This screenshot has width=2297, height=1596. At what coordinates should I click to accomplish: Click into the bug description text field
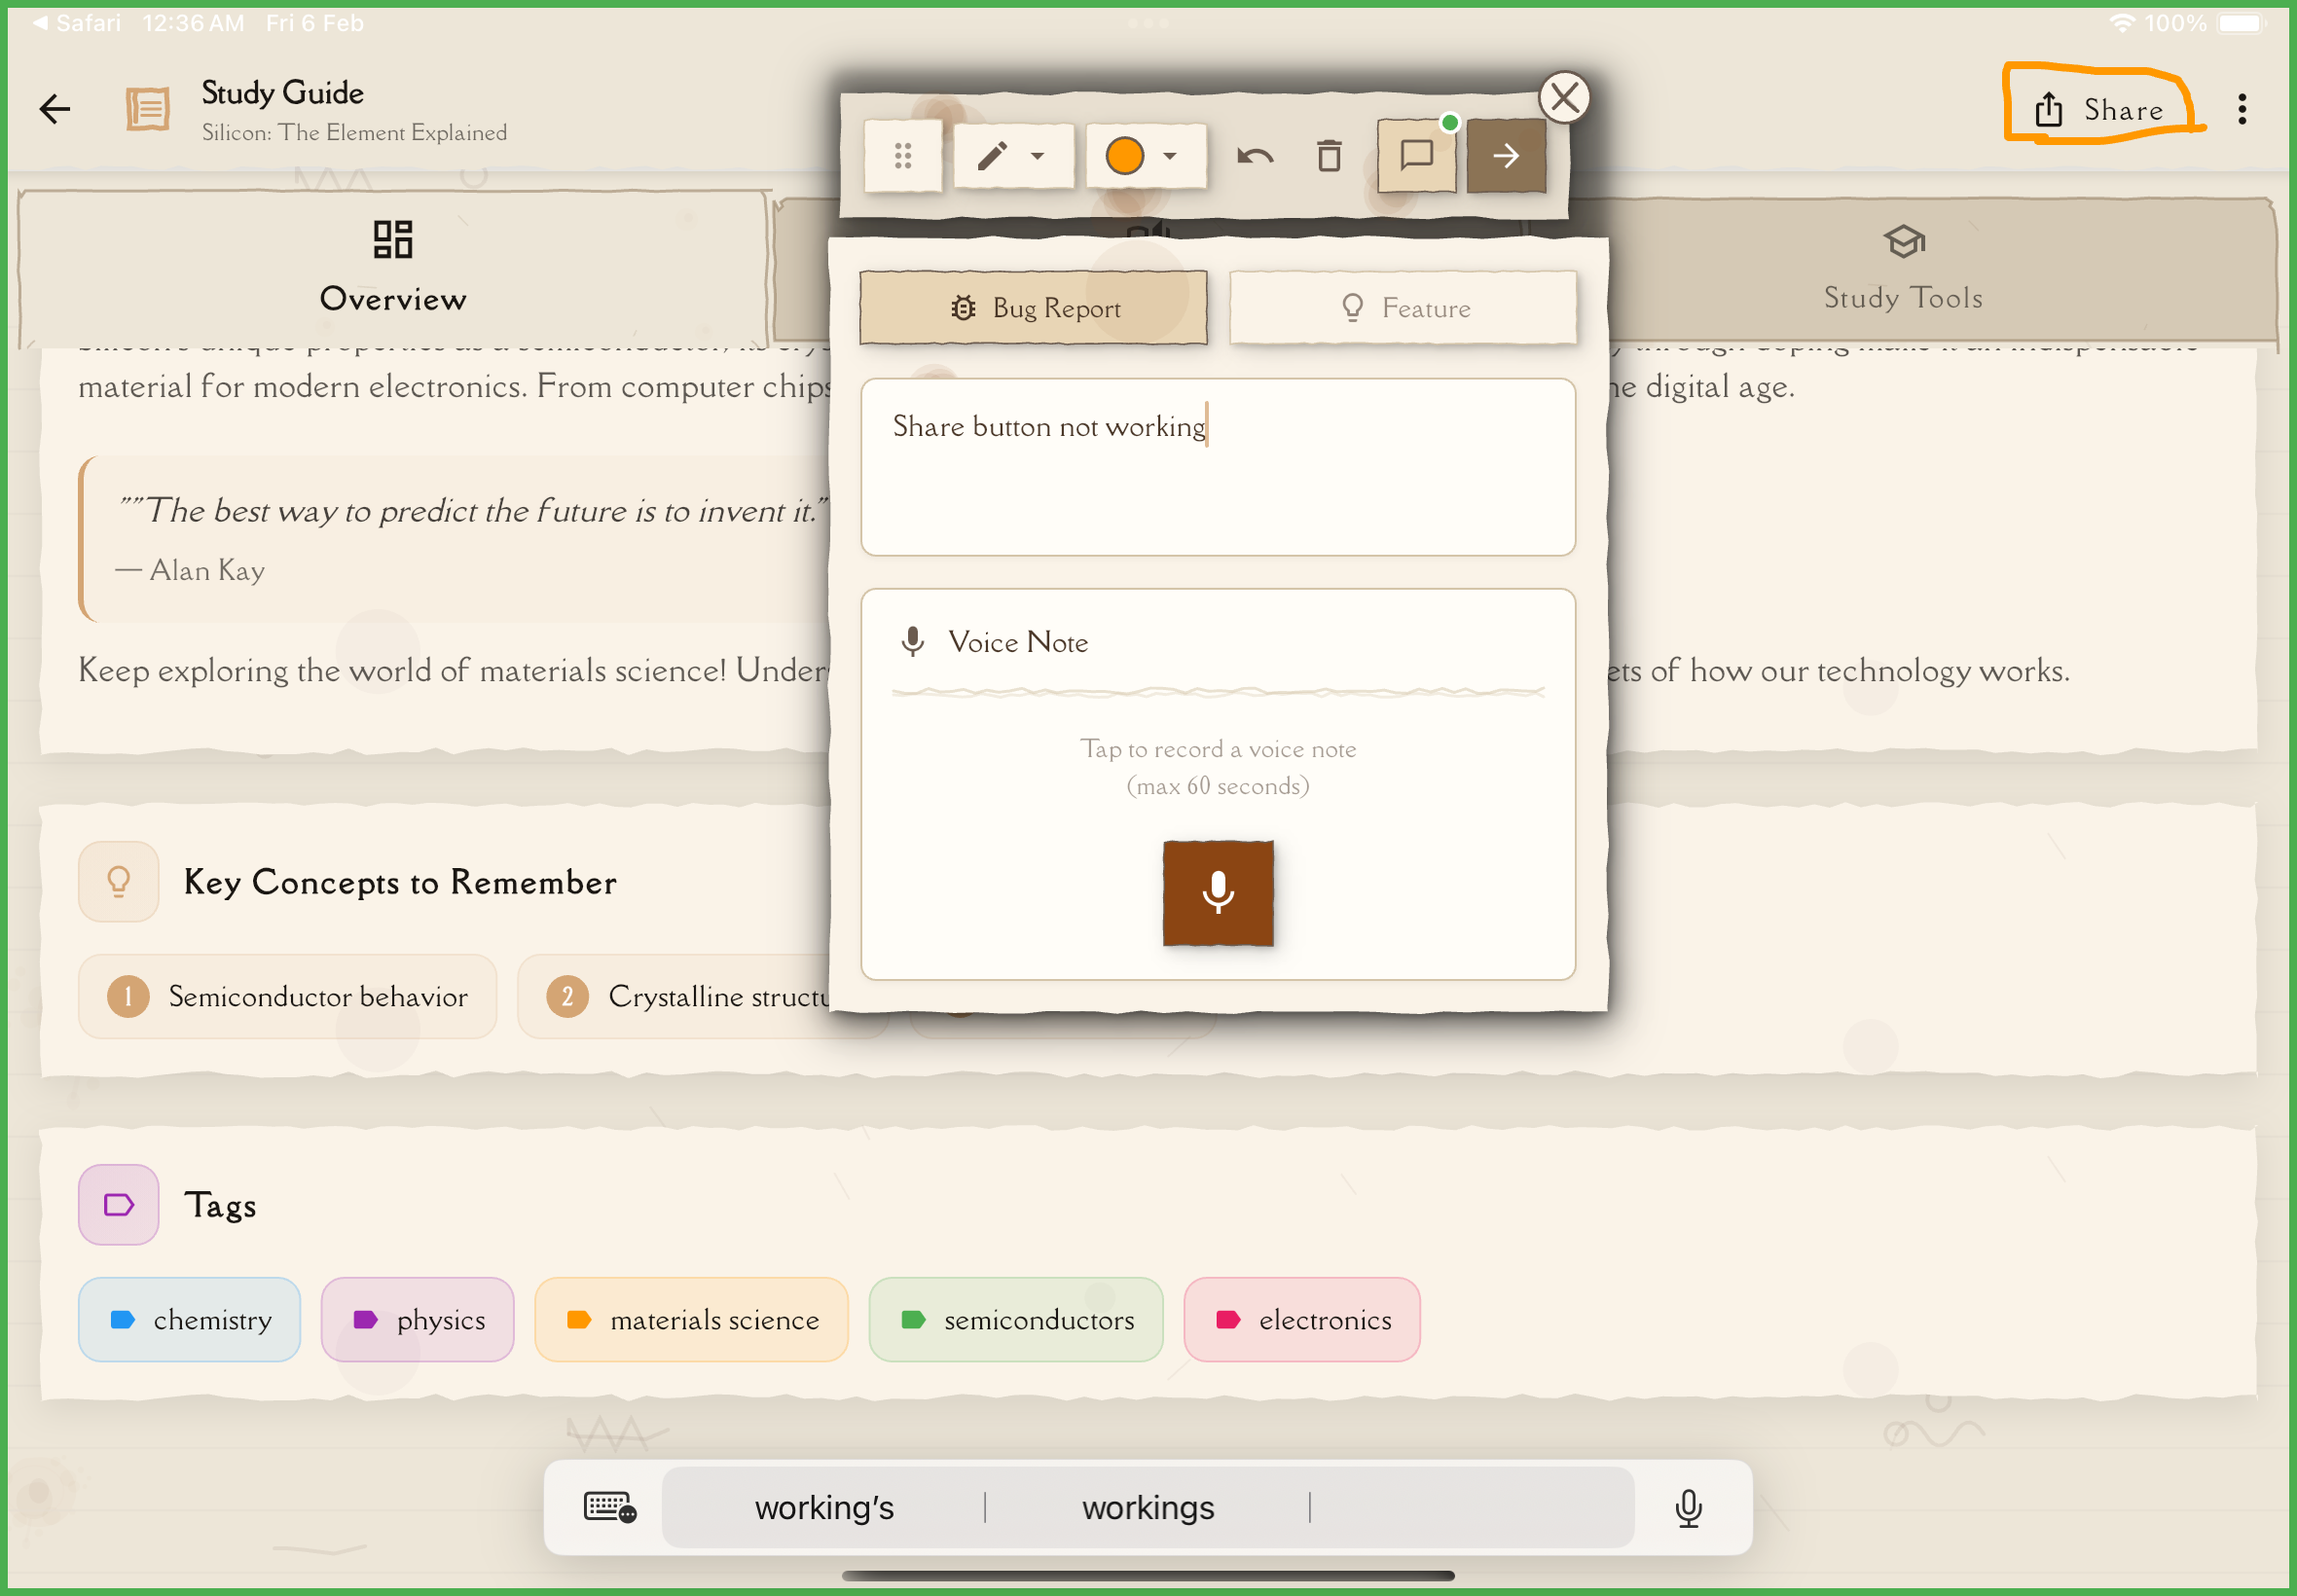pos(1218,468)
